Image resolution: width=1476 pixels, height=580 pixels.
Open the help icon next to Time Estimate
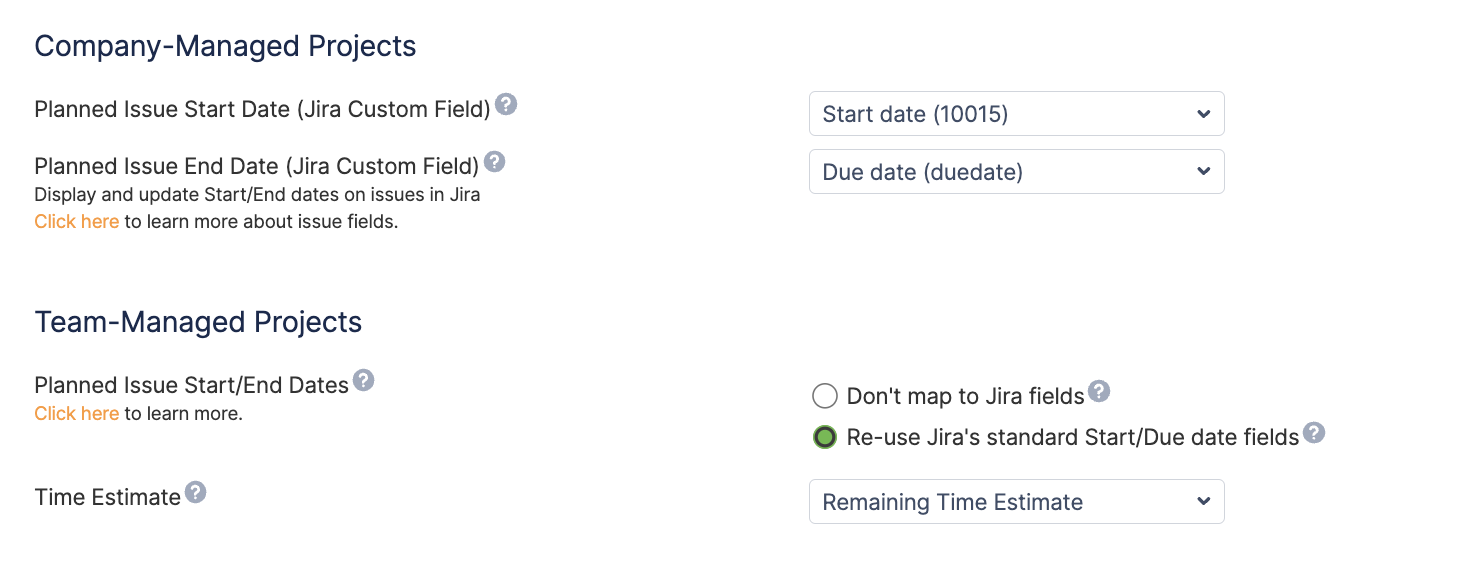click(x=195, y=490)
